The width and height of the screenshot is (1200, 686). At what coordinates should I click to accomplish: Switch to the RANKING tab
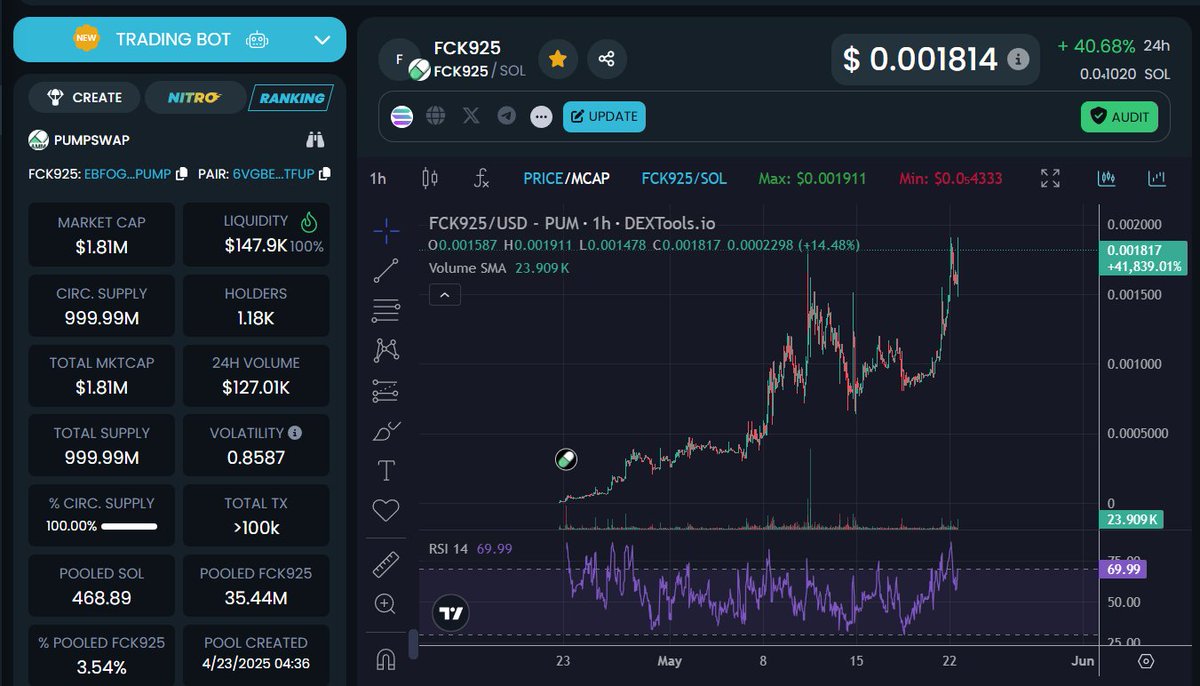[291, 97]
